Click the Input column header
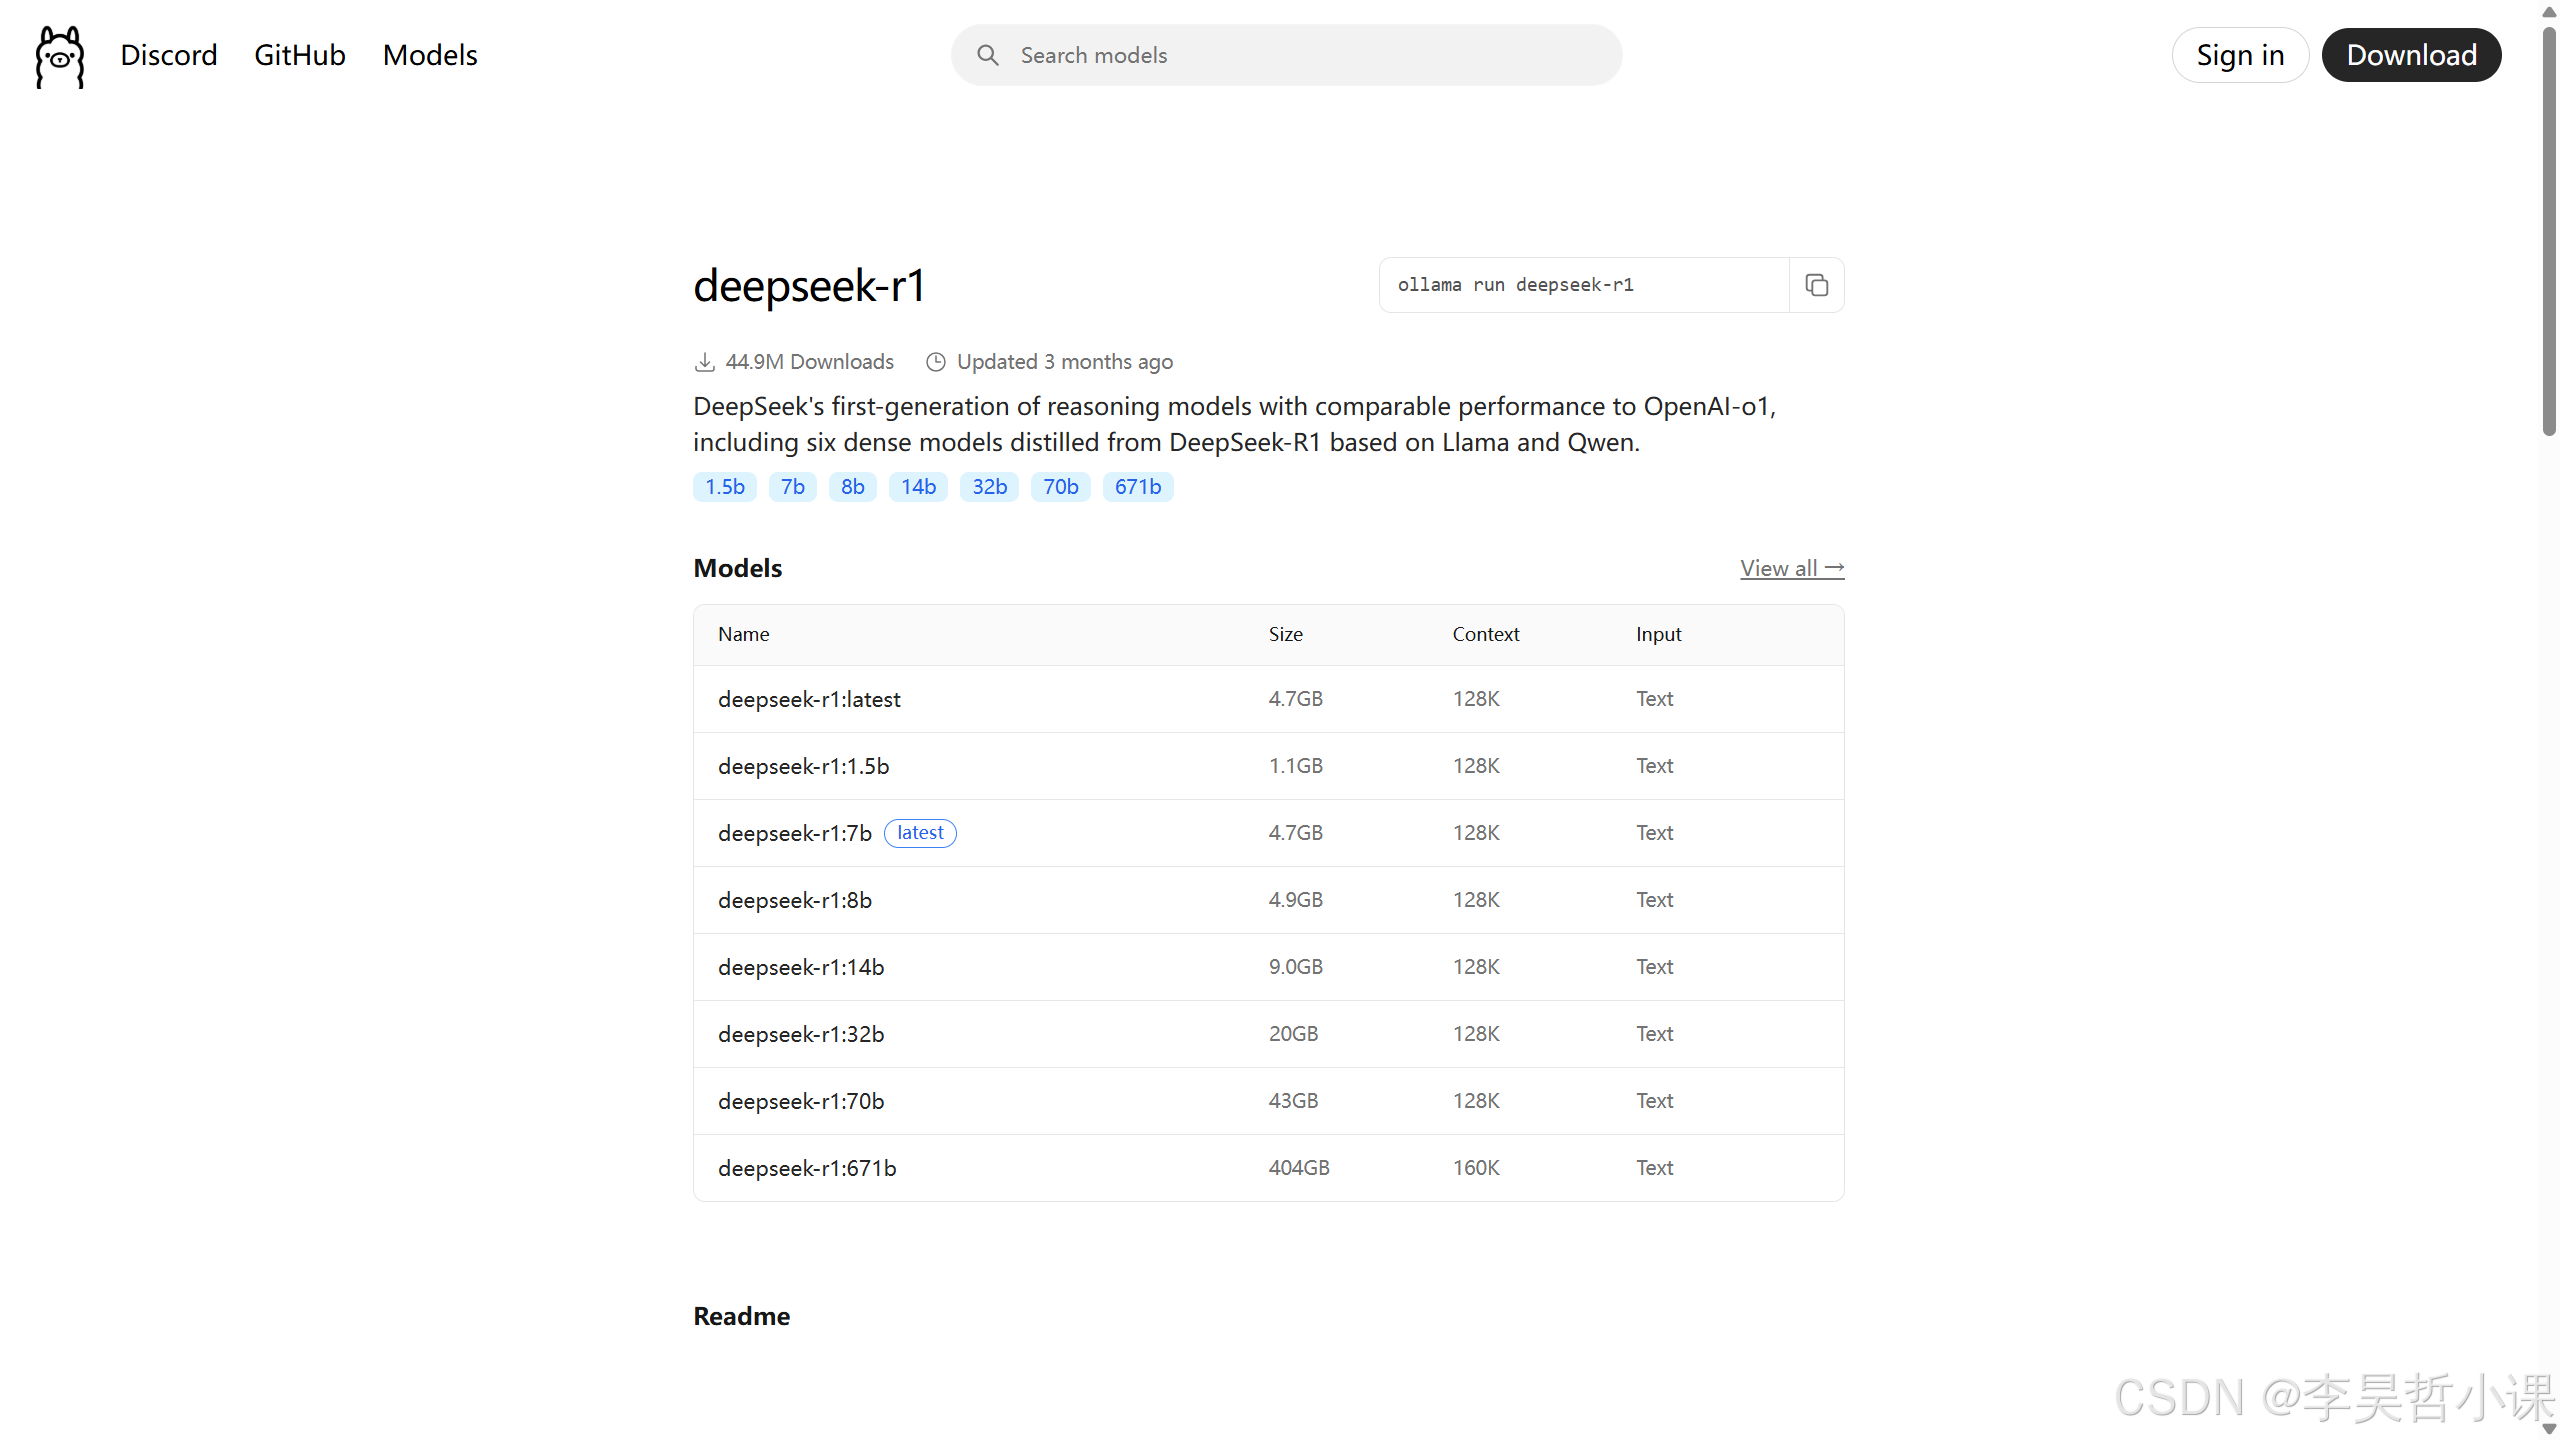Screen dimensions: 2560x1440 (x=1658, y=634)
